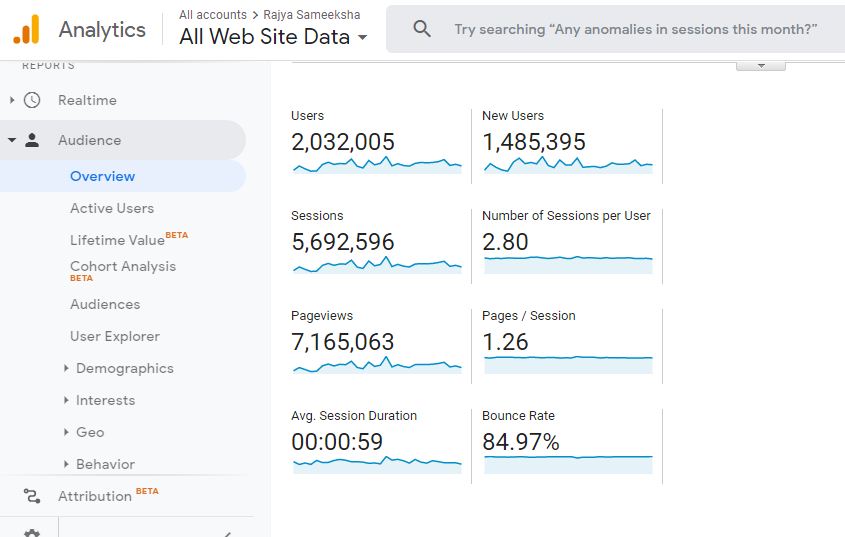Click the Rajya Sameeksha breadcrumb link

pos(311,15)
